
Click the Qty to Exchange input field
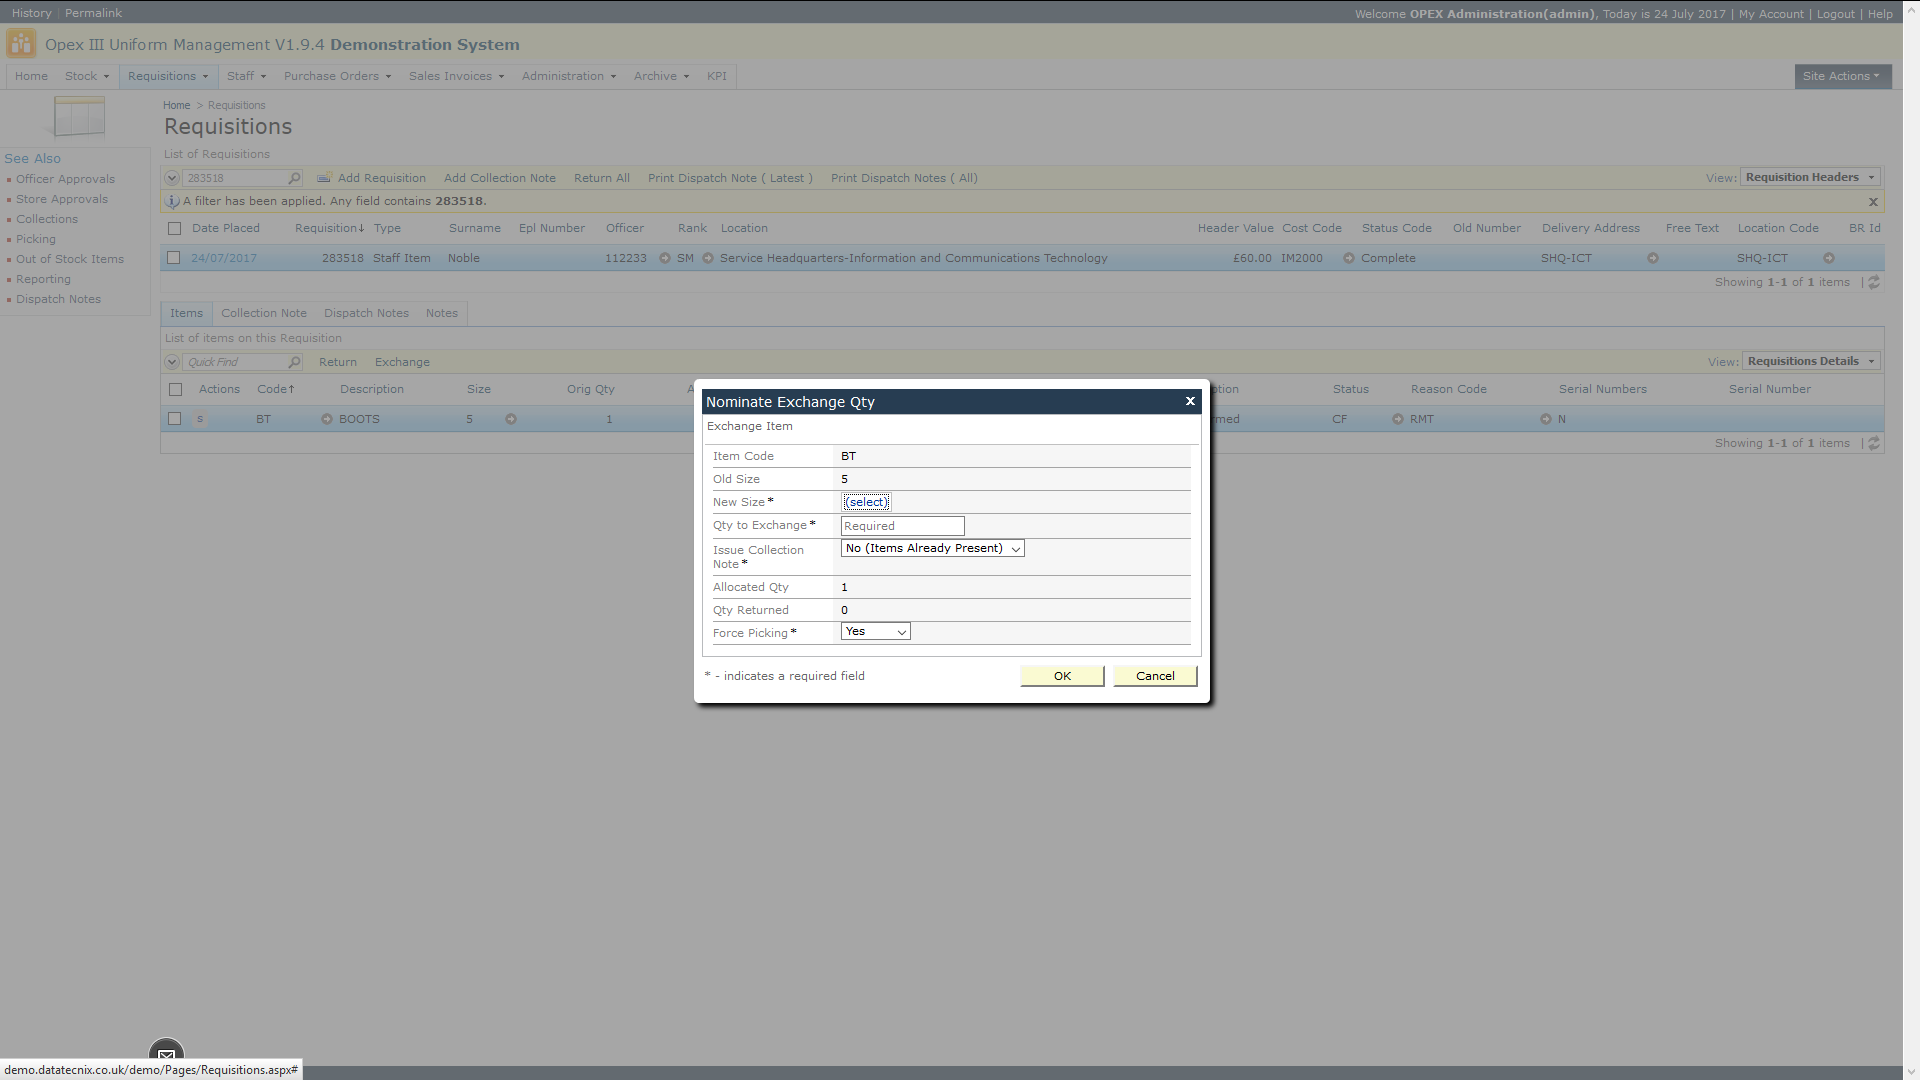tap(903, 526)
